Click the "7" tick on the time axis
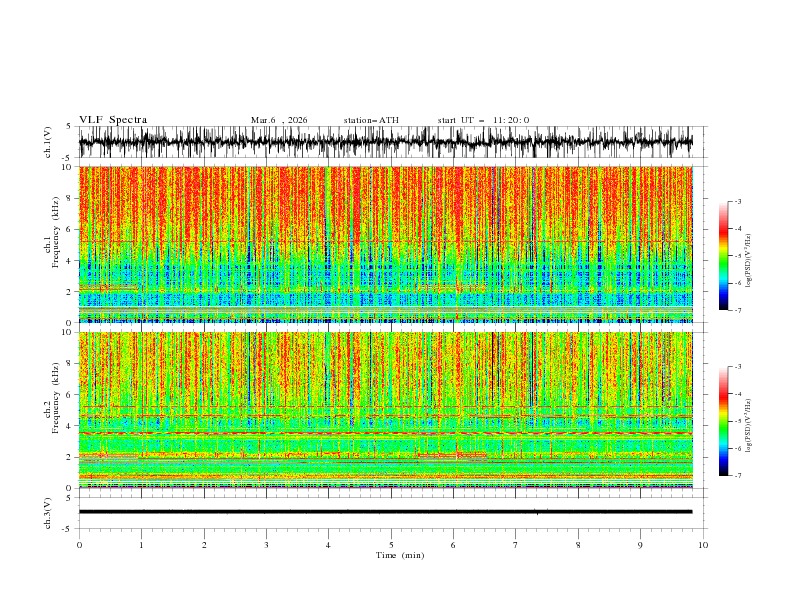The height and width of the screenshot is (612, 792). [516, 545]
